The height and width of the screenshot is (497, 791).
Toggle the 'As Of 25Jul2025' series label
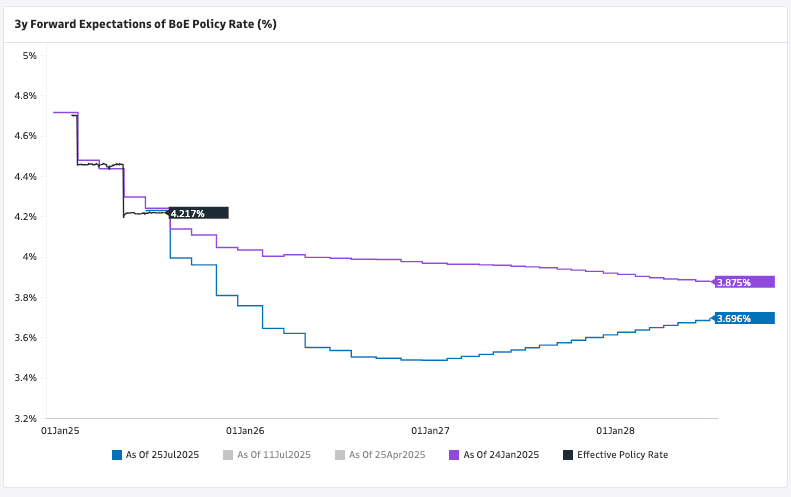tap(162, 455)
